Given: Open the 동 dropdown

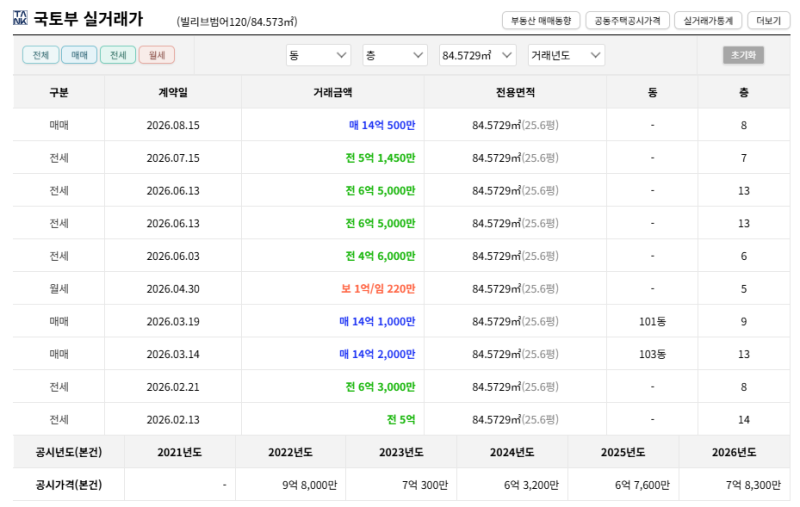Looking at the screenshot, I should pos(318,55).
